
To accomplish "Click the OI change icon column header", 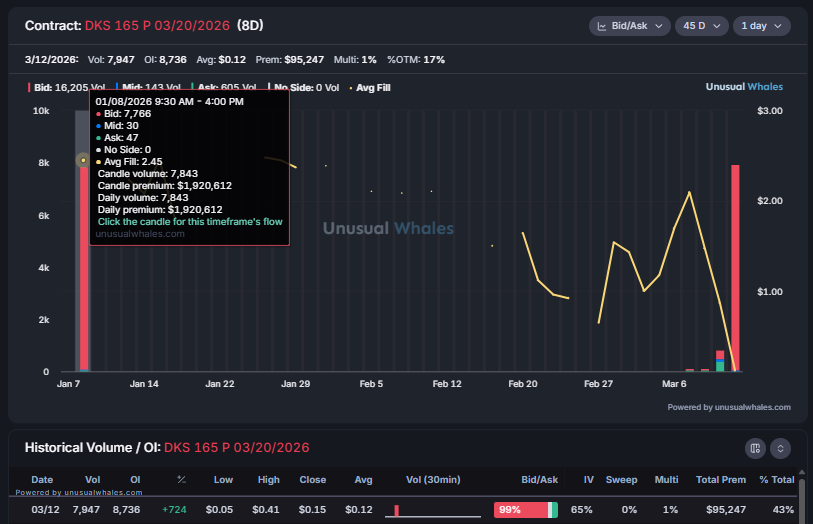I will pyautogui.click(x=181, y=479).
